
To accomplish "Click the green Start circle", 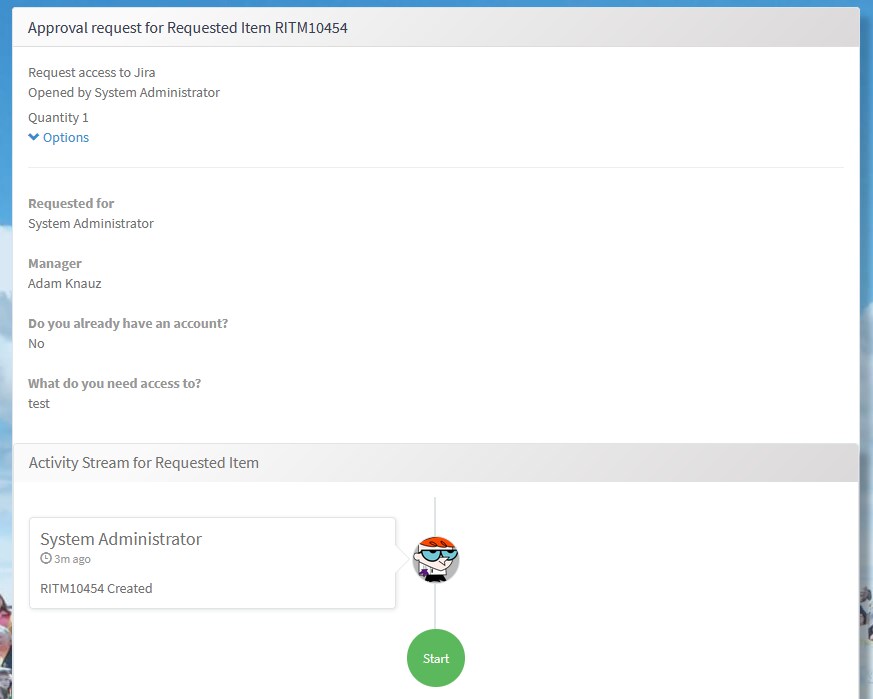I will coord(436,658).
